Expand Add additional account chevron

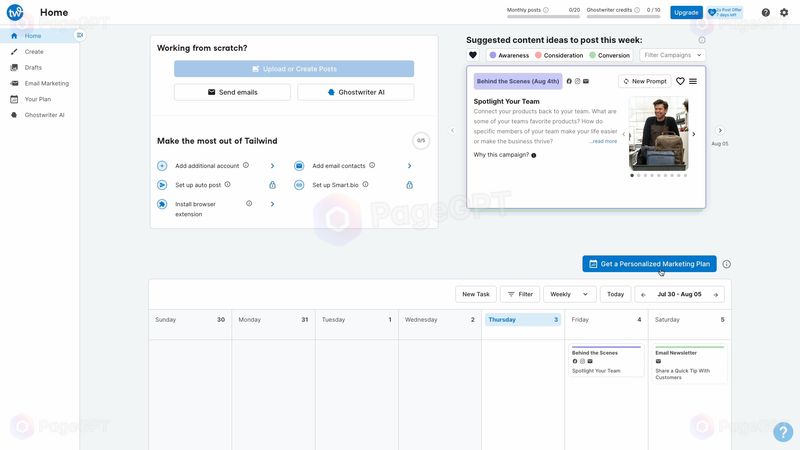[x=272, y=166]
